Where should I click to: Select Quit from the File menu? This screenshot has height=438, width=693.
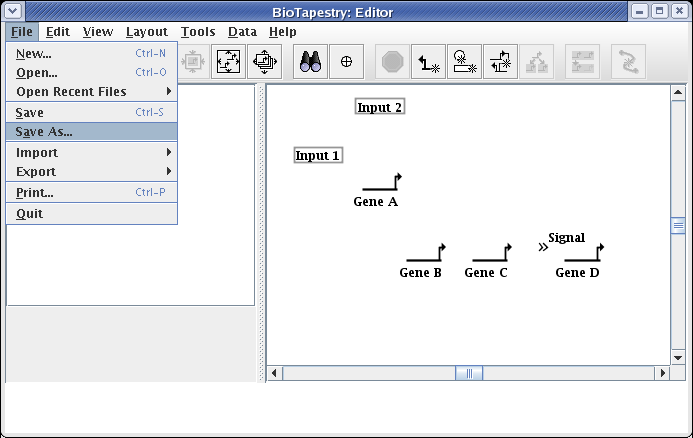(30, 214)
